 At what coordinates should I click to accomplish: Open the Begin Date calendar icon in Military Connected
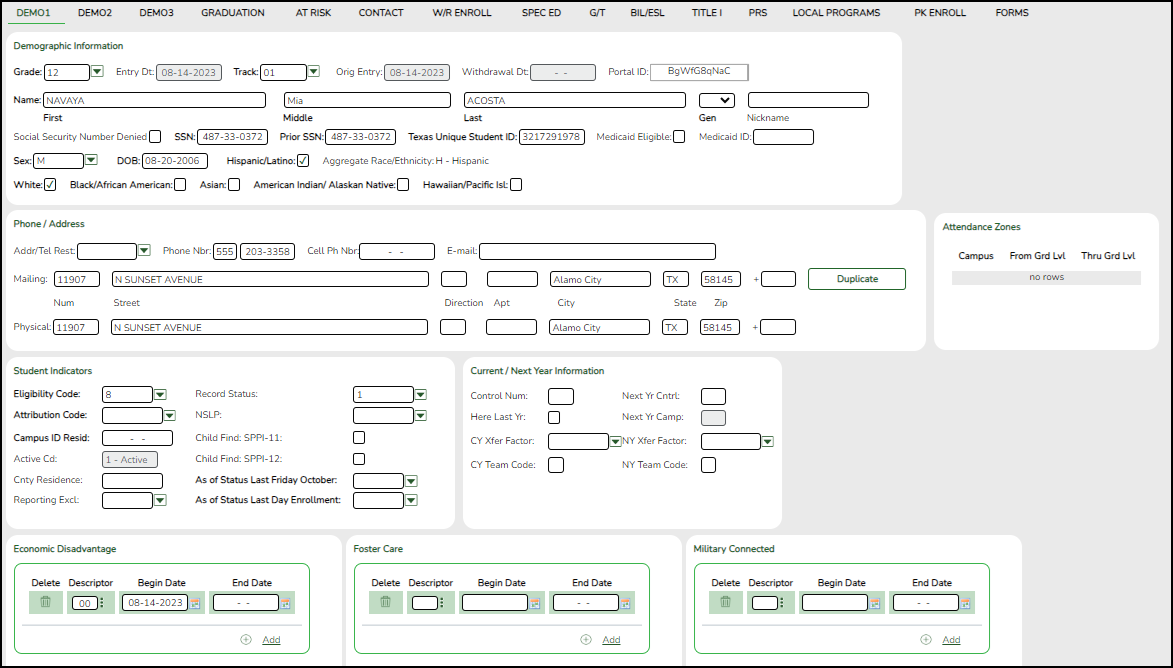[x=876, y=602]
